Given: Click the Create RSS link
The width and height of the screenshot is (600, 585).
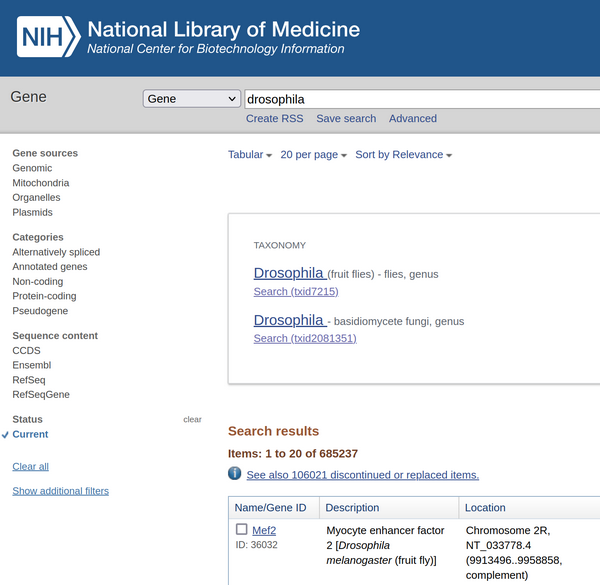Looking at the screenshot, I should point(274,119).
